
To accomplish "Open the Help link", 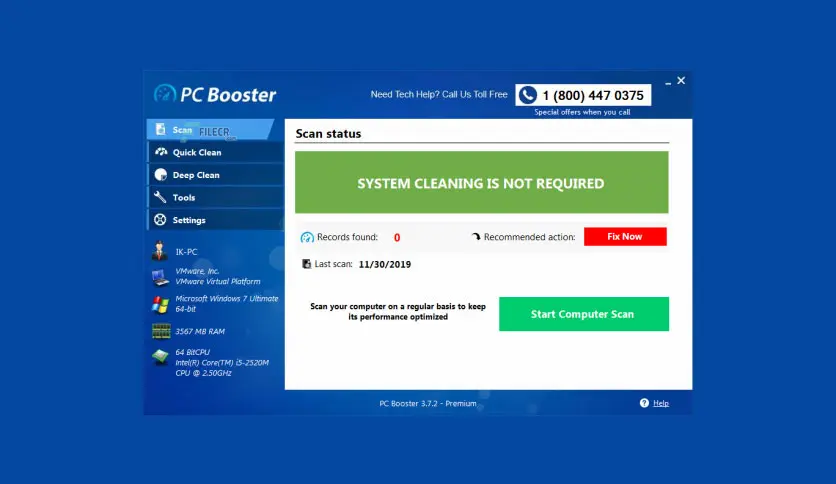I will 661,404.
